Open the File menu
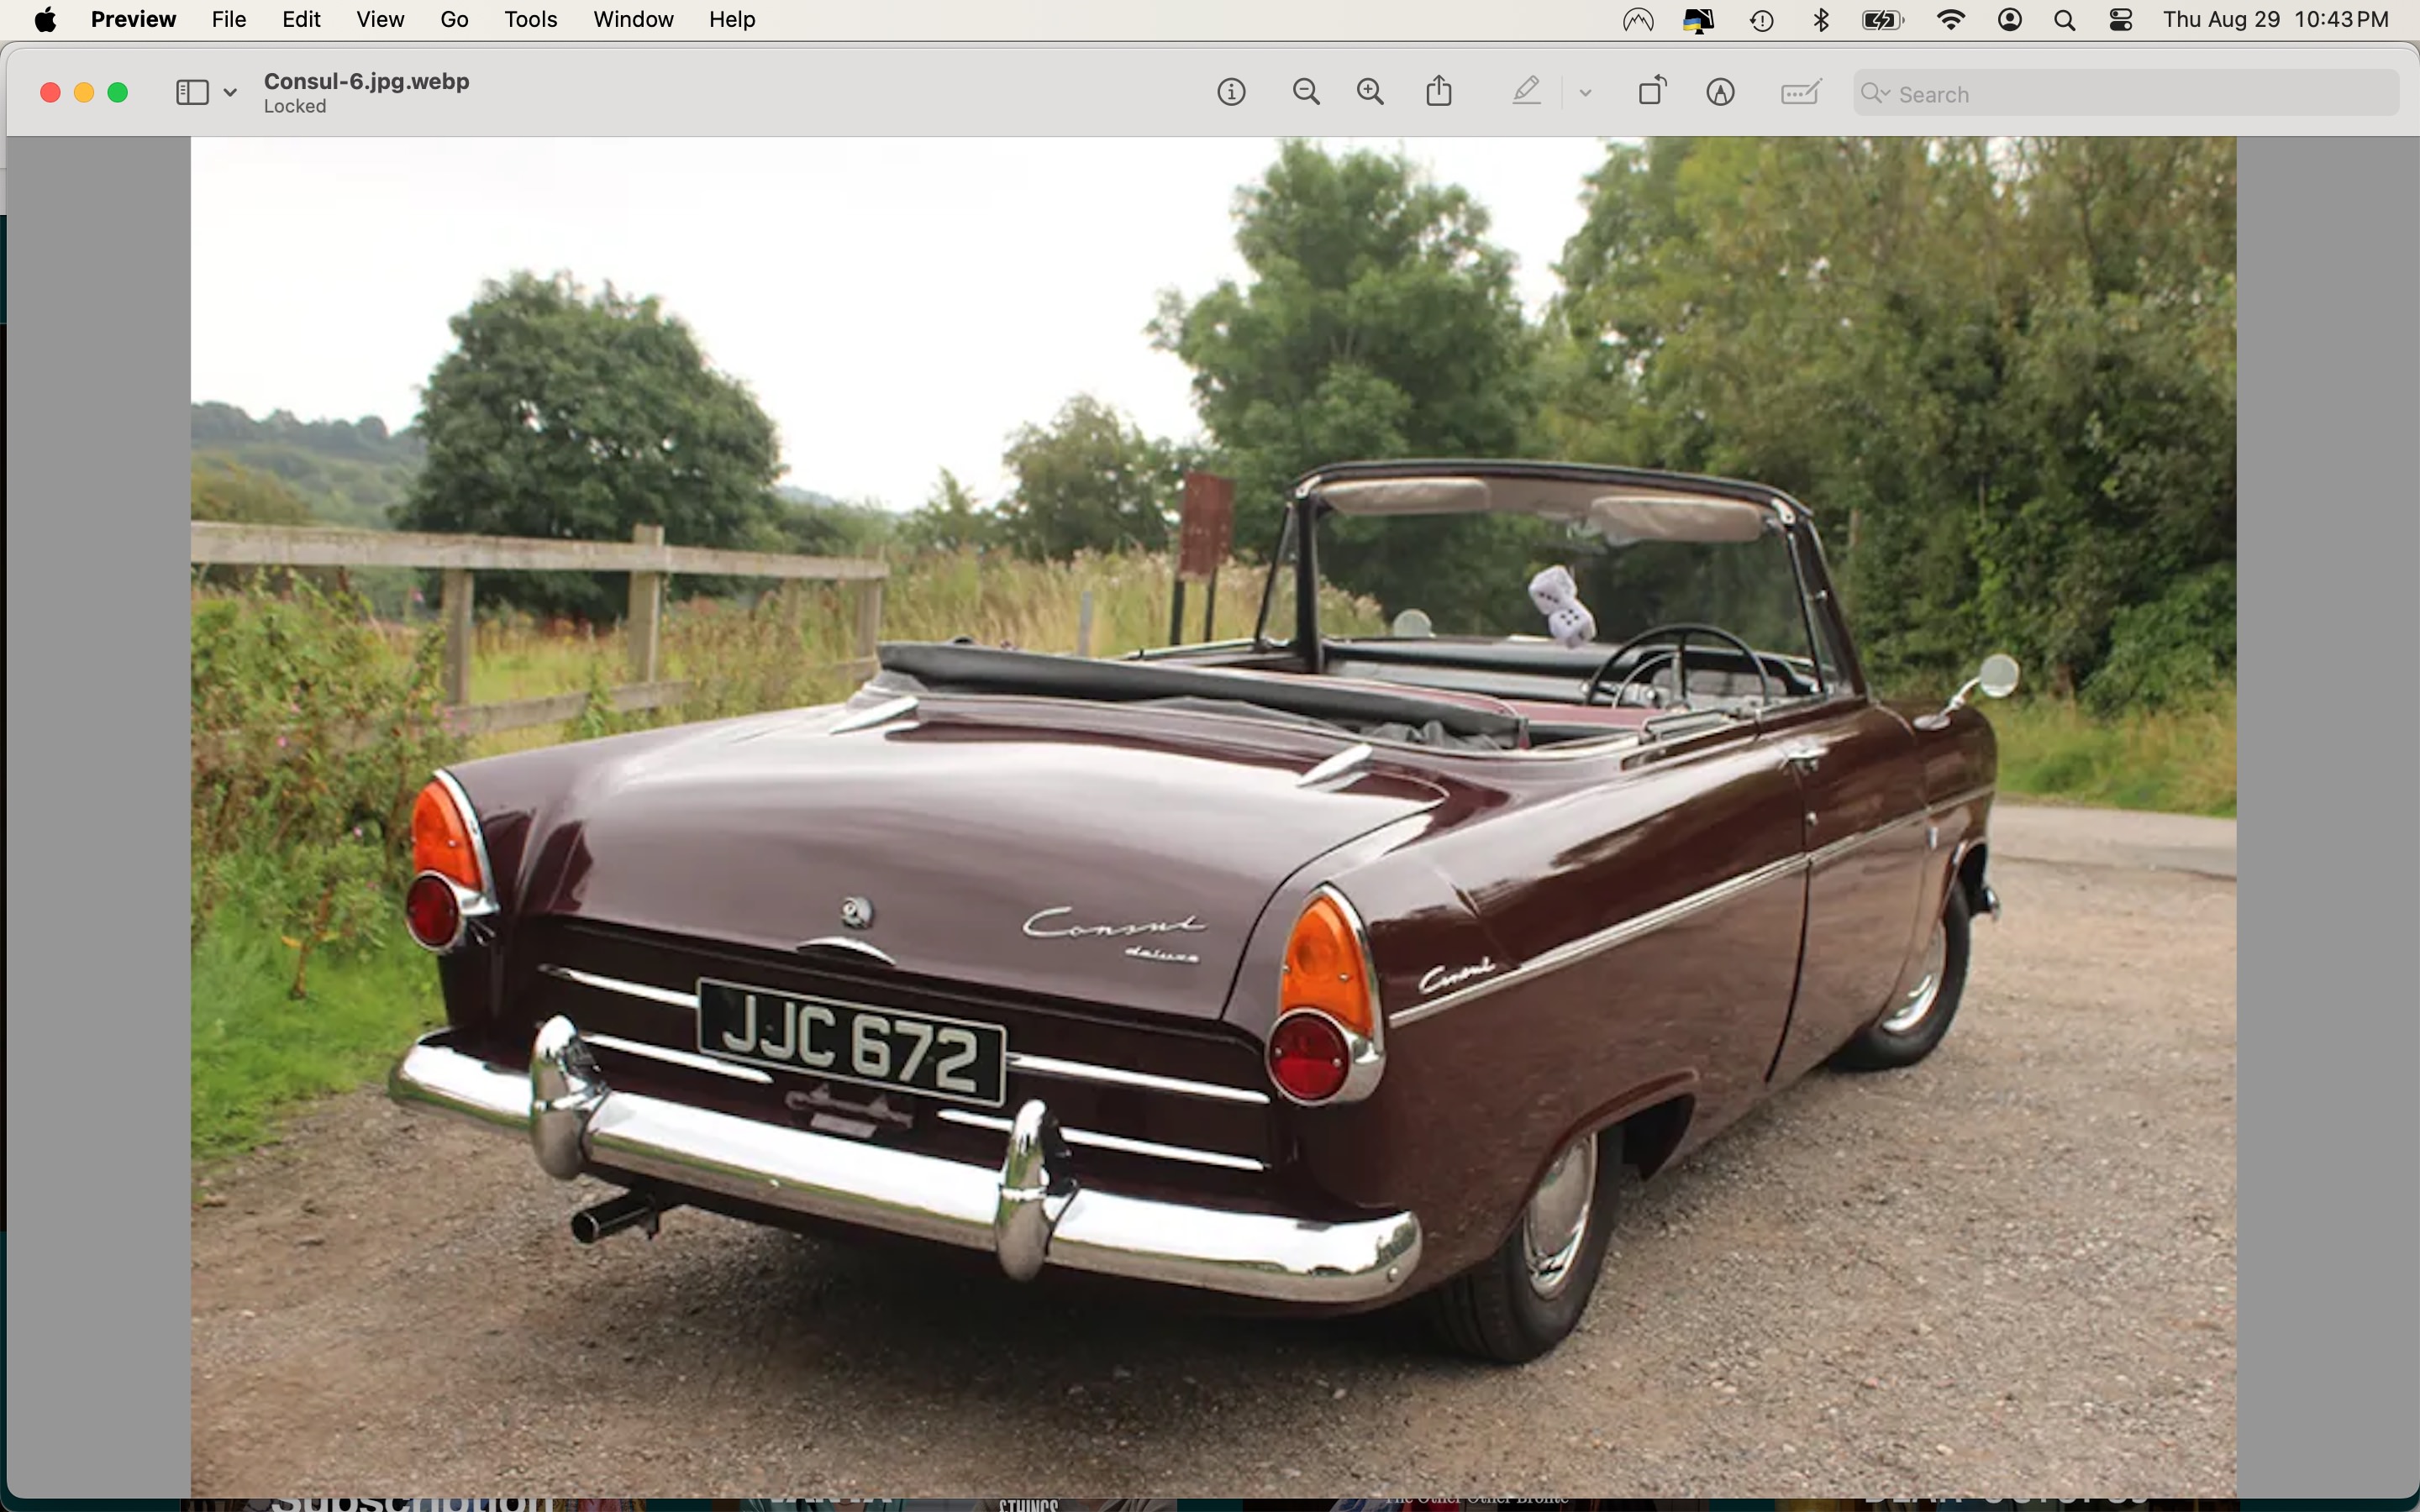The width and height of the screenshot is (2420, 1512). tap(229, 20)
